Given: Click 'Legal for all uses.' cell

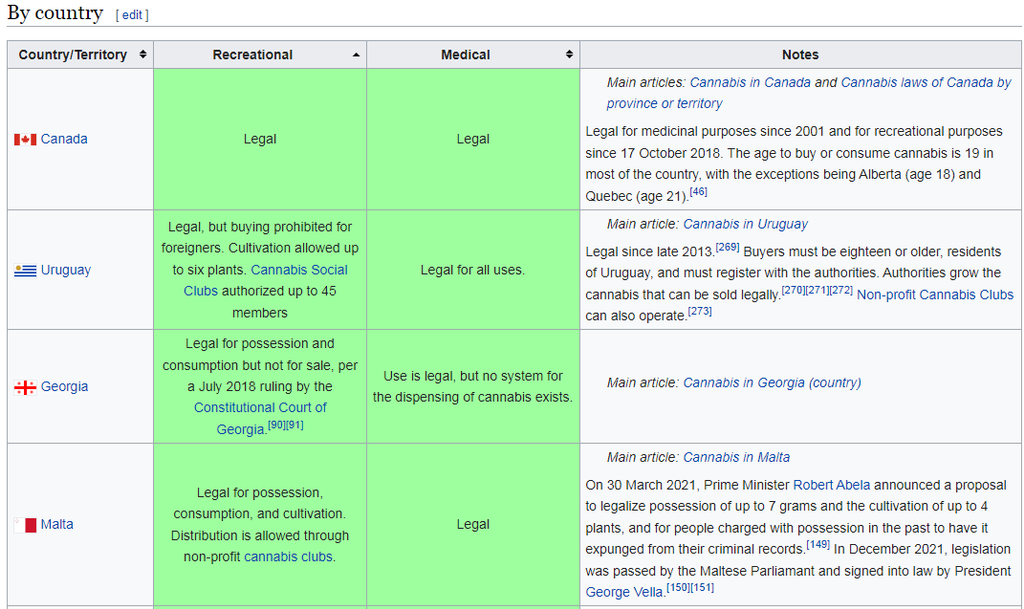Looking at the screenshot, I should tap(473, 270).
